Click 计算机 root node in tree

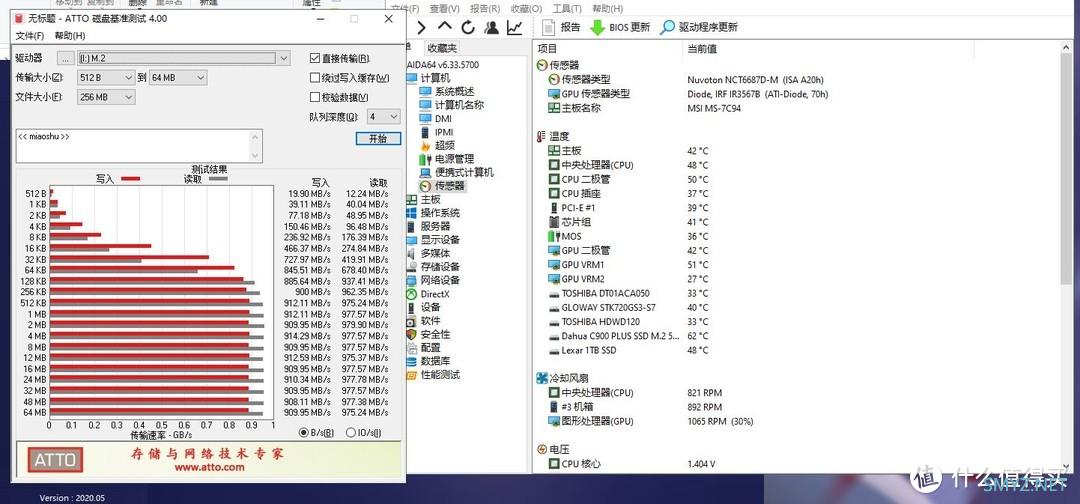pyautogui.click(x=428, y=78)
